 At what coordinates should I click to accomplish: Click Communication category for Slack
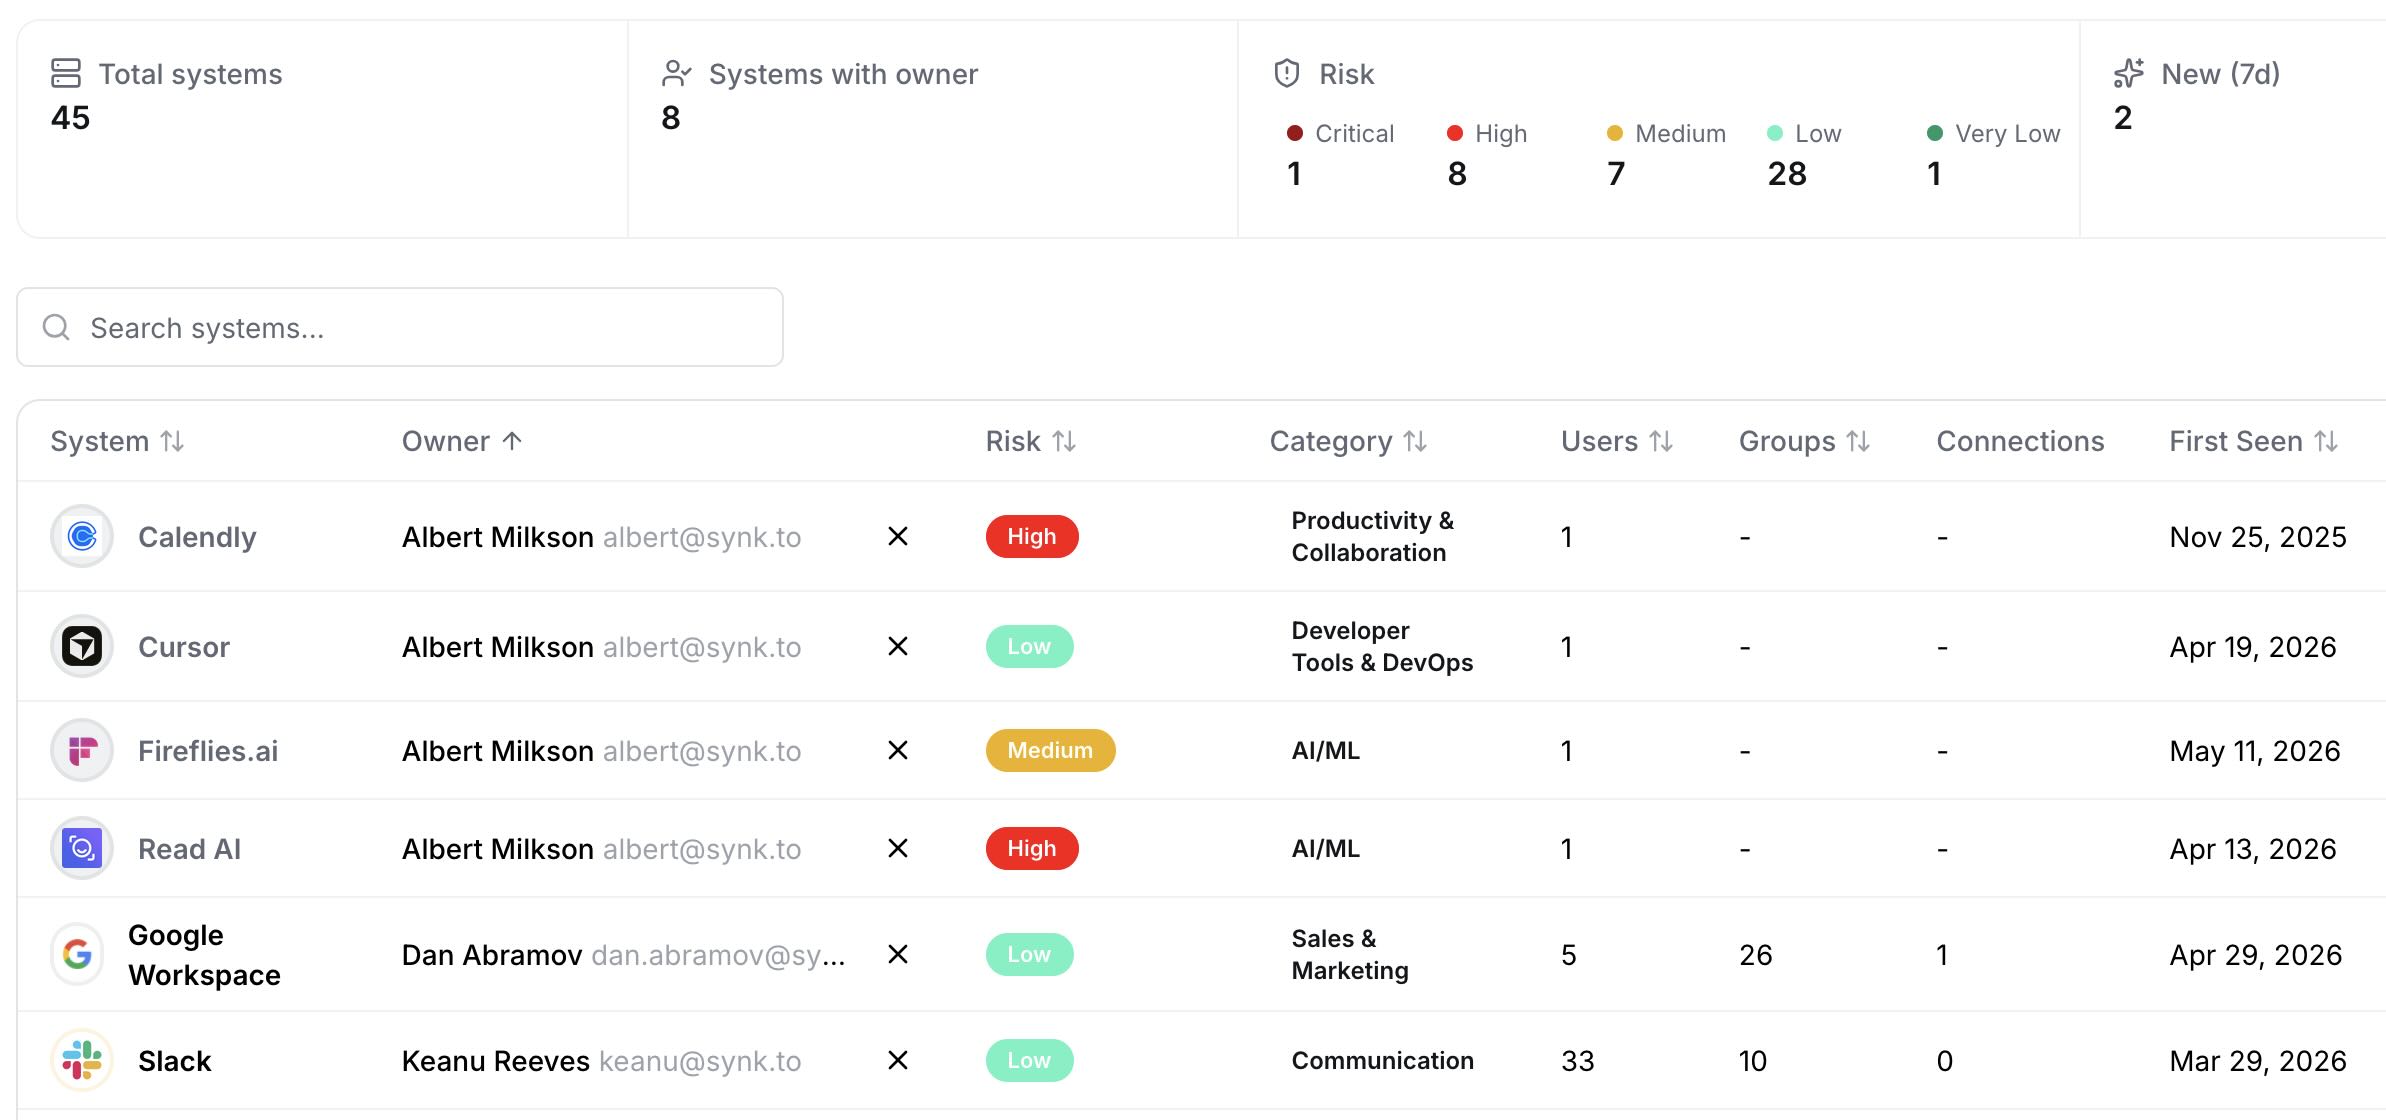point(1382,1060)
